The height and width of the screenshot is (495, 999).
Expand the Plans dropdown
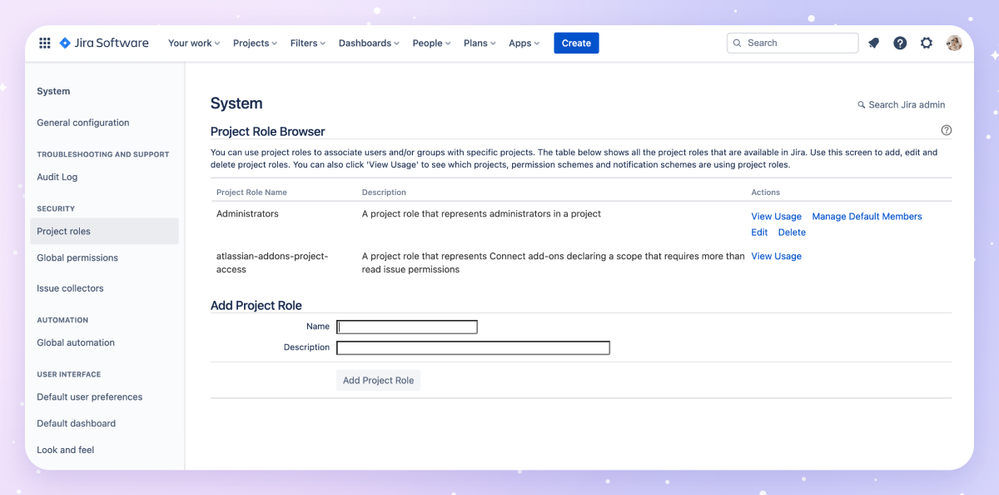480,43
